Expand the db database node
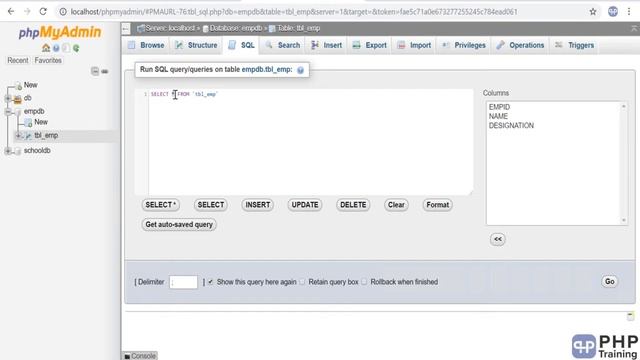Screen dimensions: 640x360 coord(8,98)
